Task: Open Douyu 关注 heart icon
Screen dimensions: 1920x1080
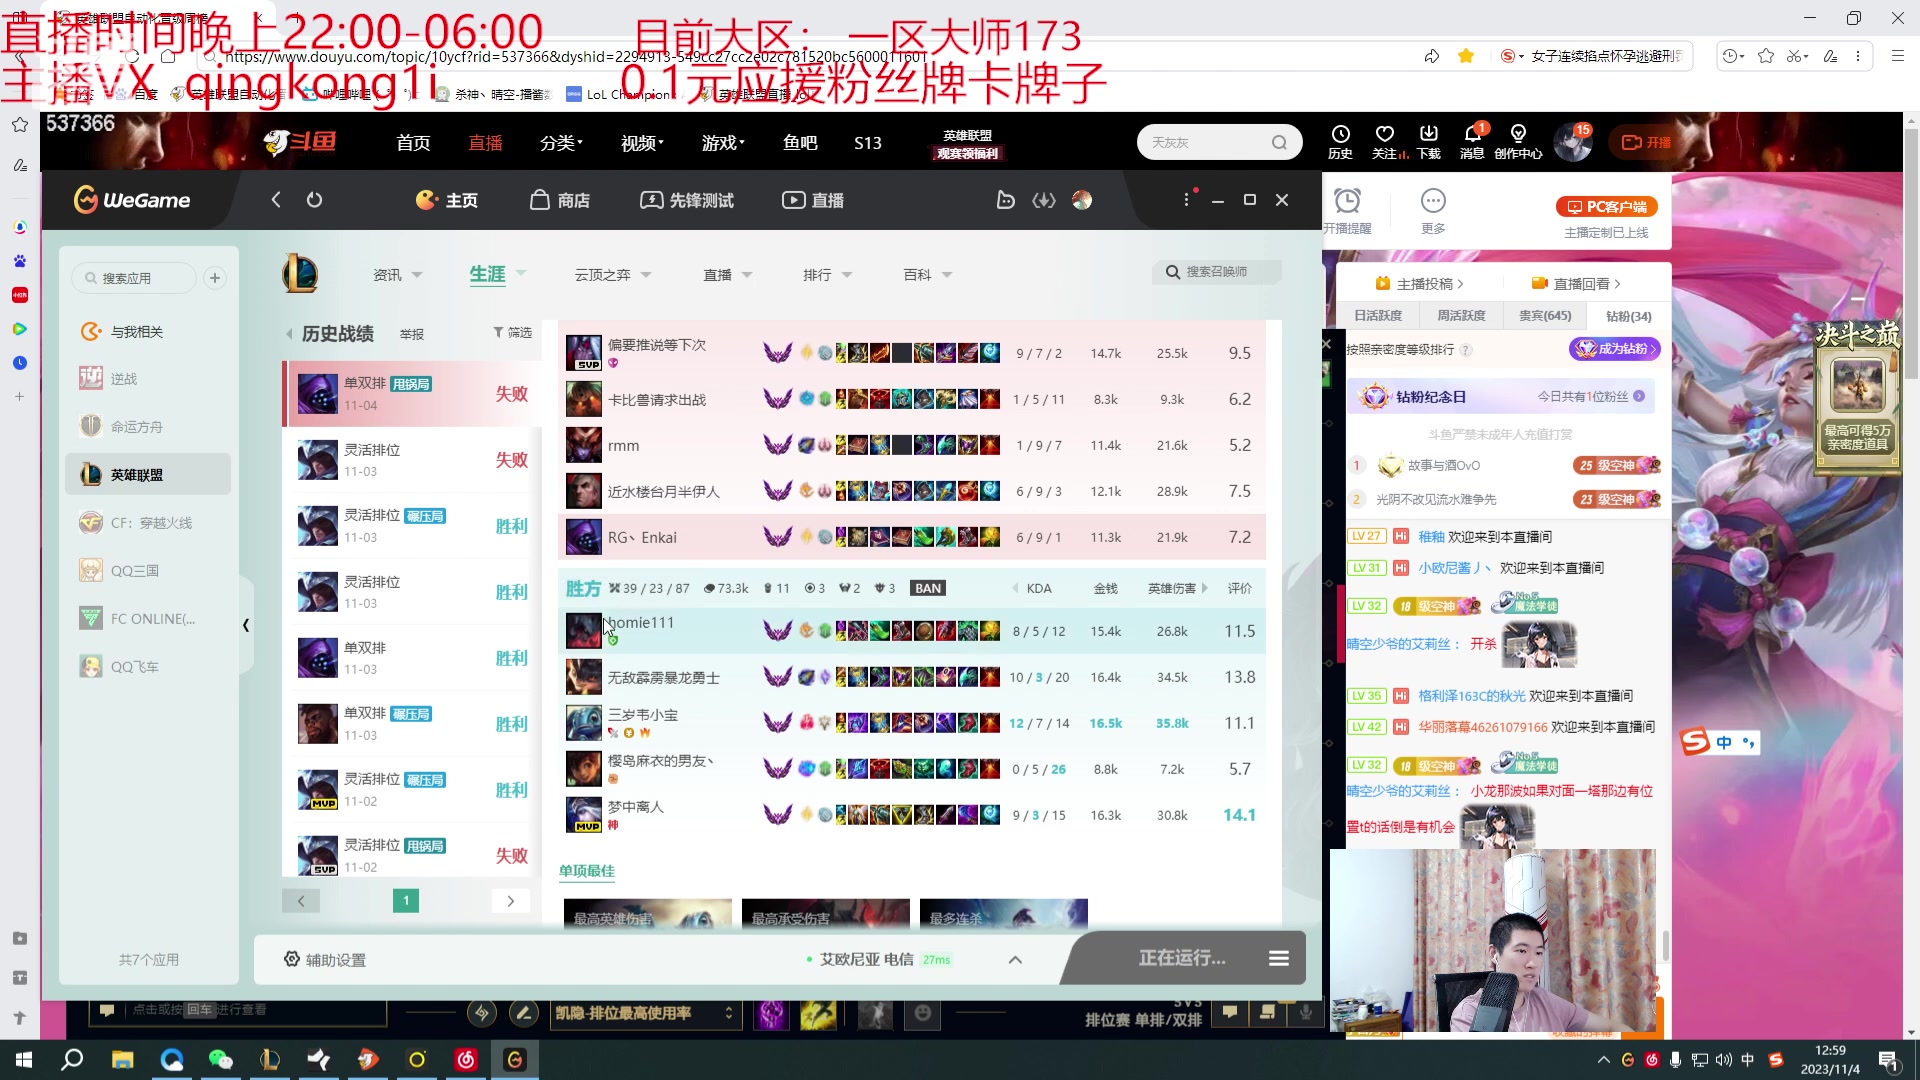Action: tap(1385, 142)
